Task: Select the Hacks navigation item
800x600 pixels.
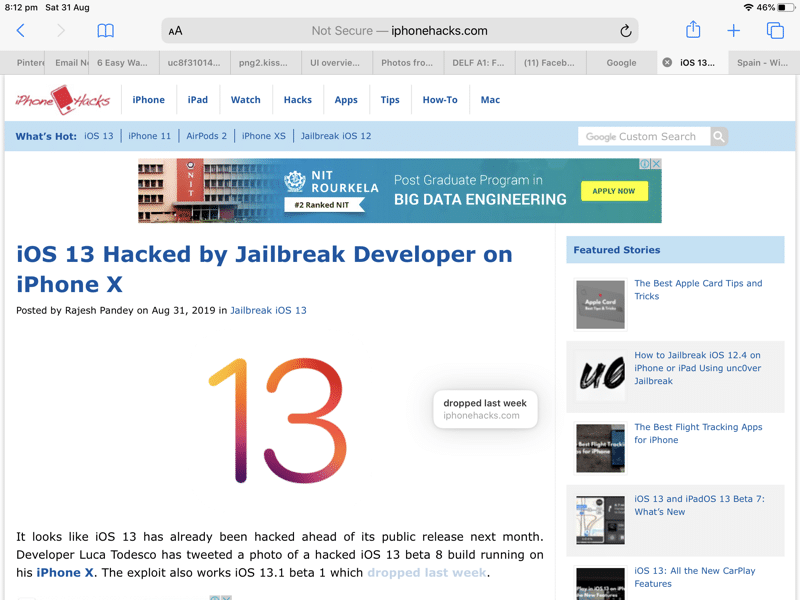Action: tap(297, 100)
